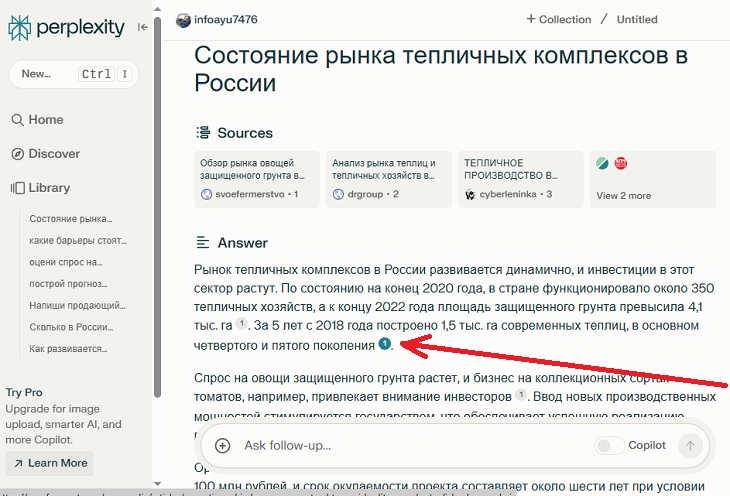Click the scrollbar up arrow
The width and height of the screenshot is (730, 496).
pyautogui.click(x=157, y=9)
